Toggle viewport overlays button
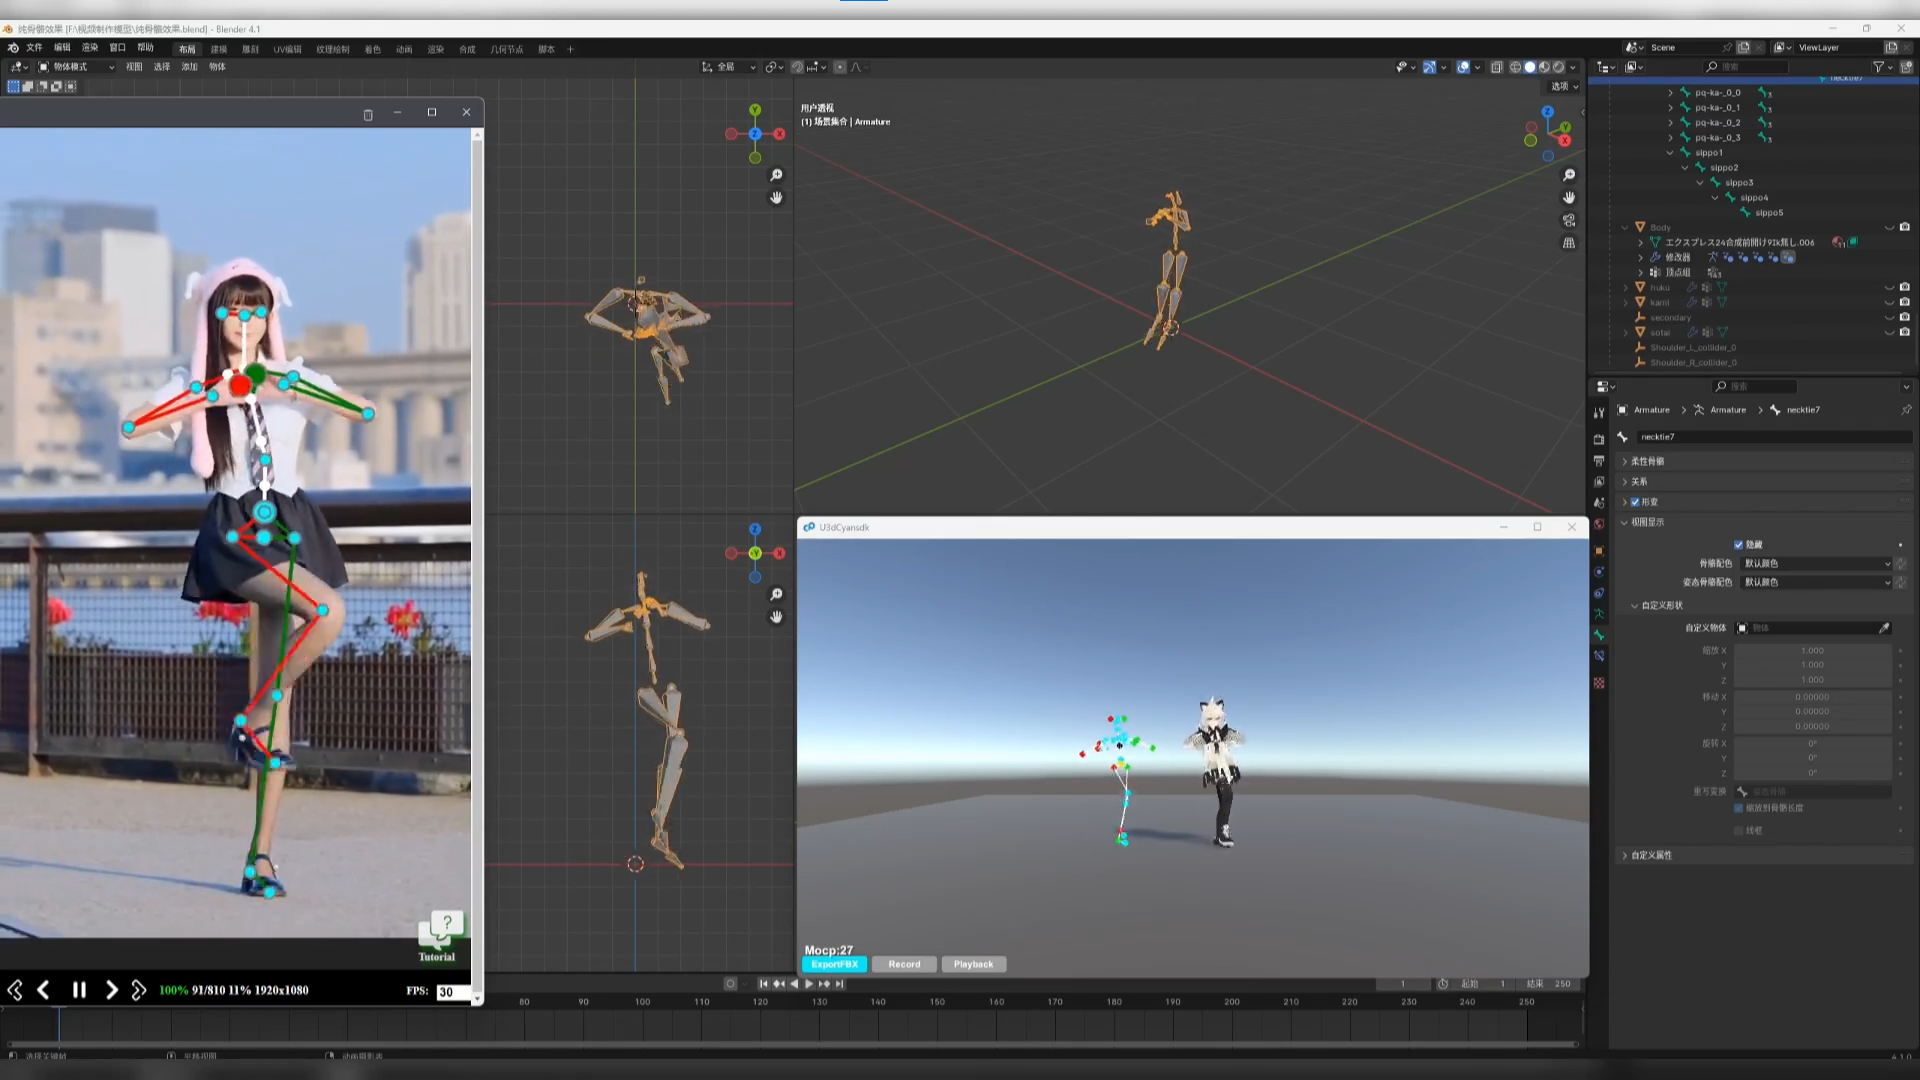Viewport: 1920px width, 1080px height. coord(1463,67)
